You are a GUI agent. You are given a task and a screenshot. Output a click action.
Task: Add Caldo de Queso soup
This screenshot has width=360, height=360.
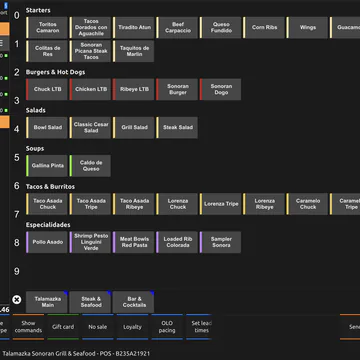90,166
